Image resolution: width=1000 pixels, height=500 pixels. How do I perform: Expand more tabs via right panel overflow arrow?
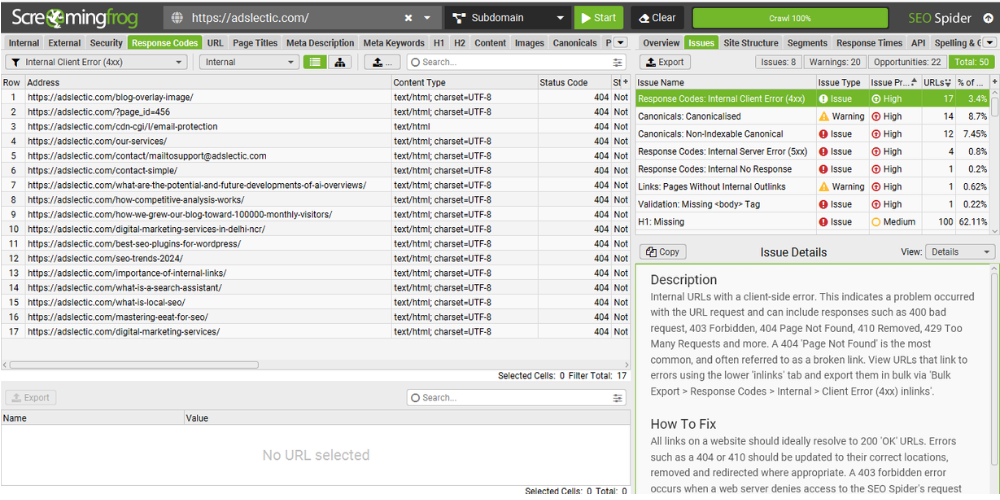coord(989,43)
